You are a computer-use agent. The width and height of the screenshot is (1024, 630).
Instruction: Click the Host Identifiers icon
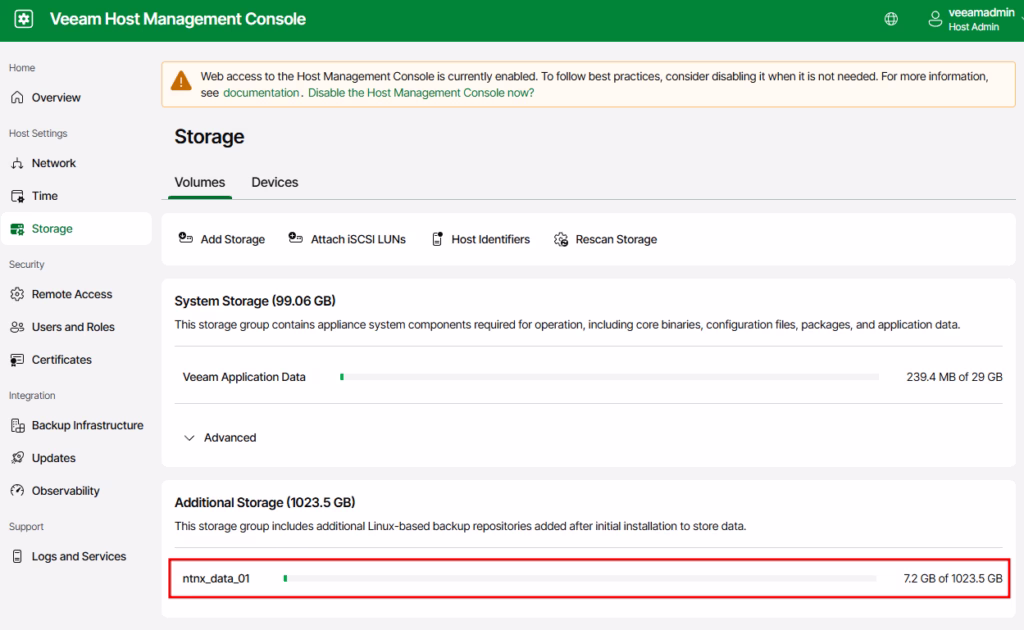(438, 239)
